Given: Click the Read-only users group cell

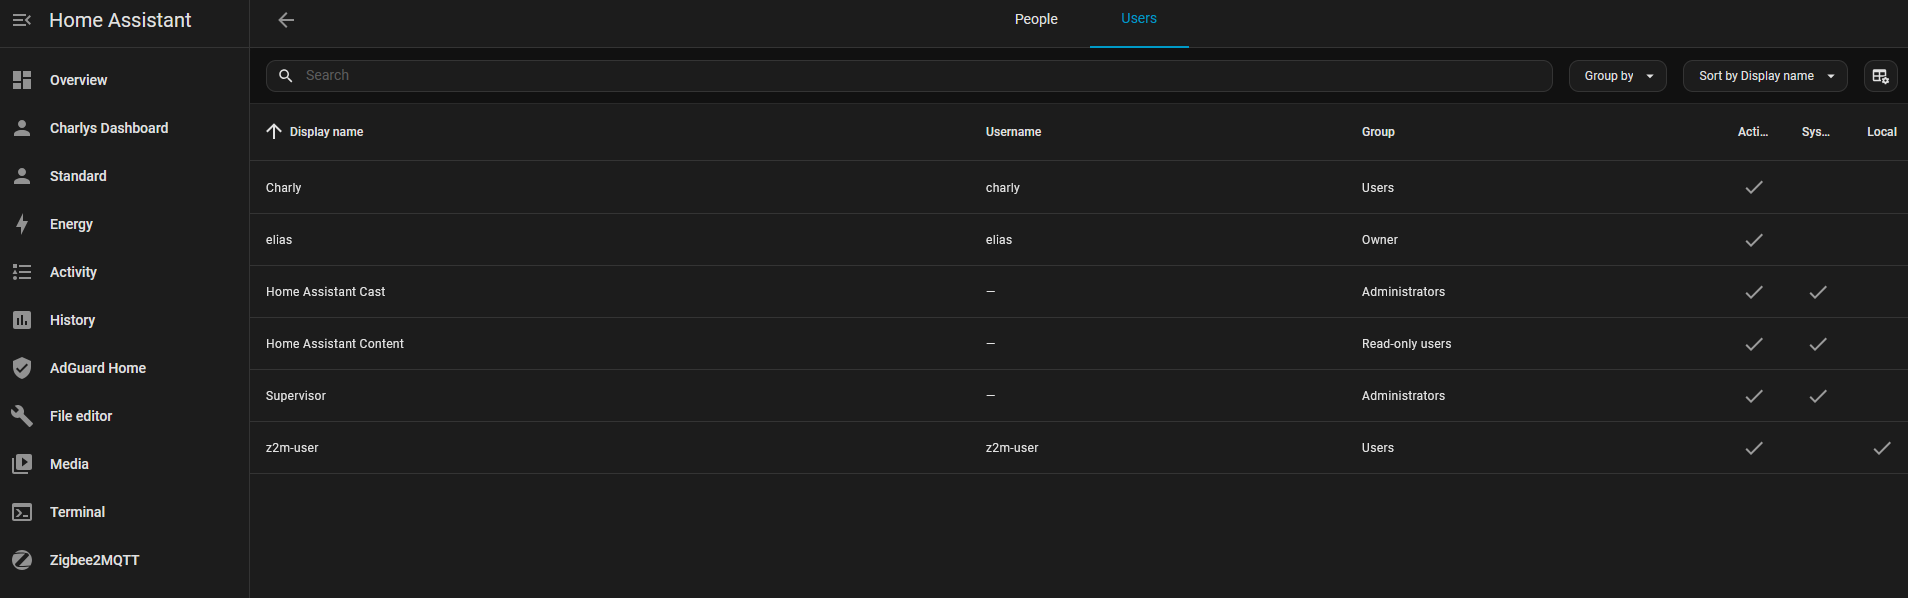Looking at the screenshot, I should 1406,344.
